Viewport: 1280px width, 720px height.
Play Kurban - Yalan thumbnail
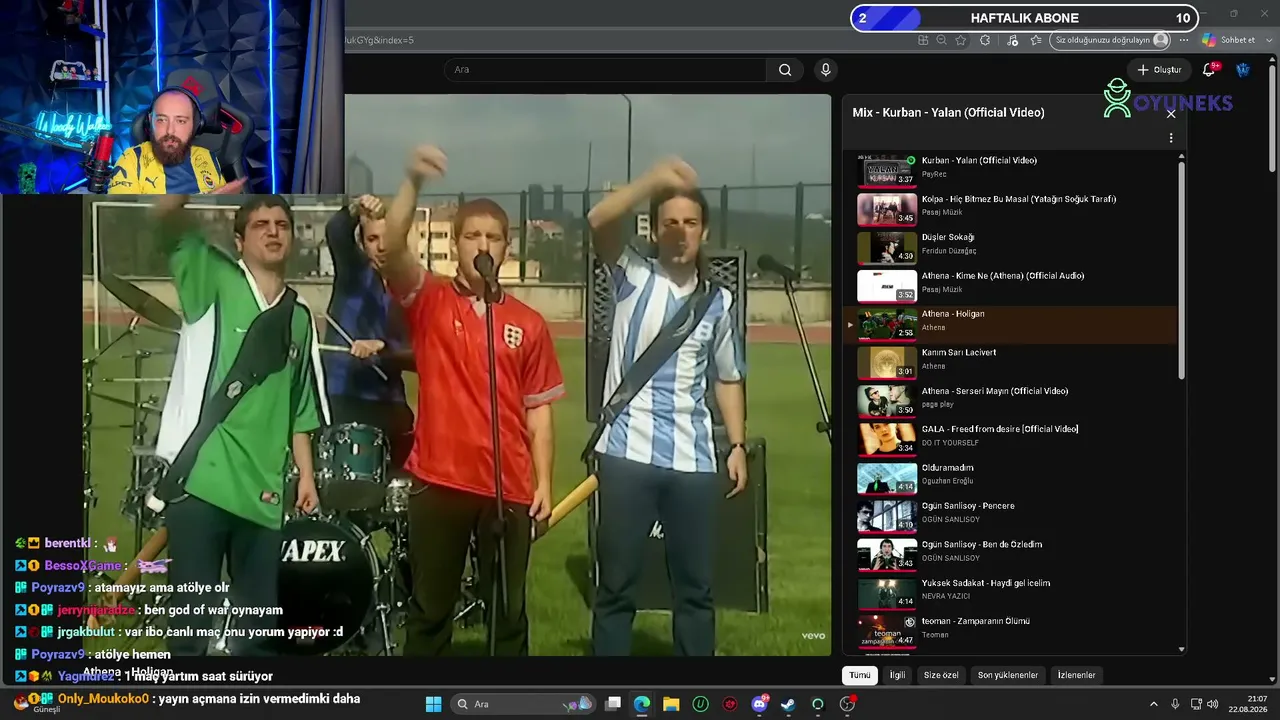click(x=887, y=171)
